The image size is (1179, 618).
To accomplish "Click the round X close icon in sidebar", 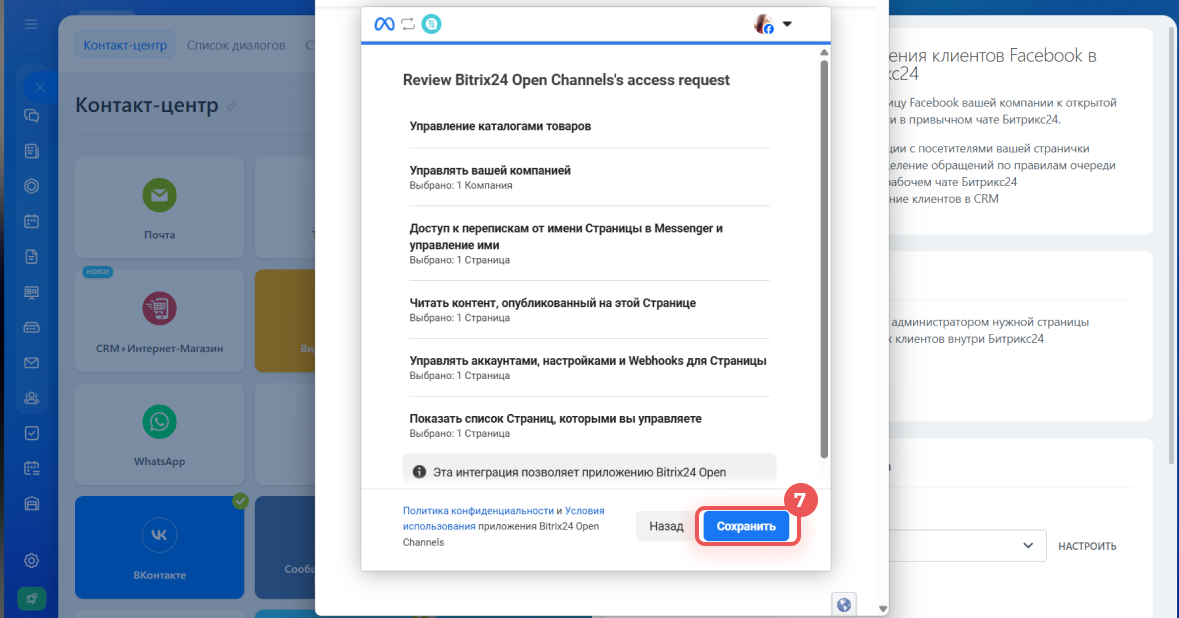I will [39, 87].
